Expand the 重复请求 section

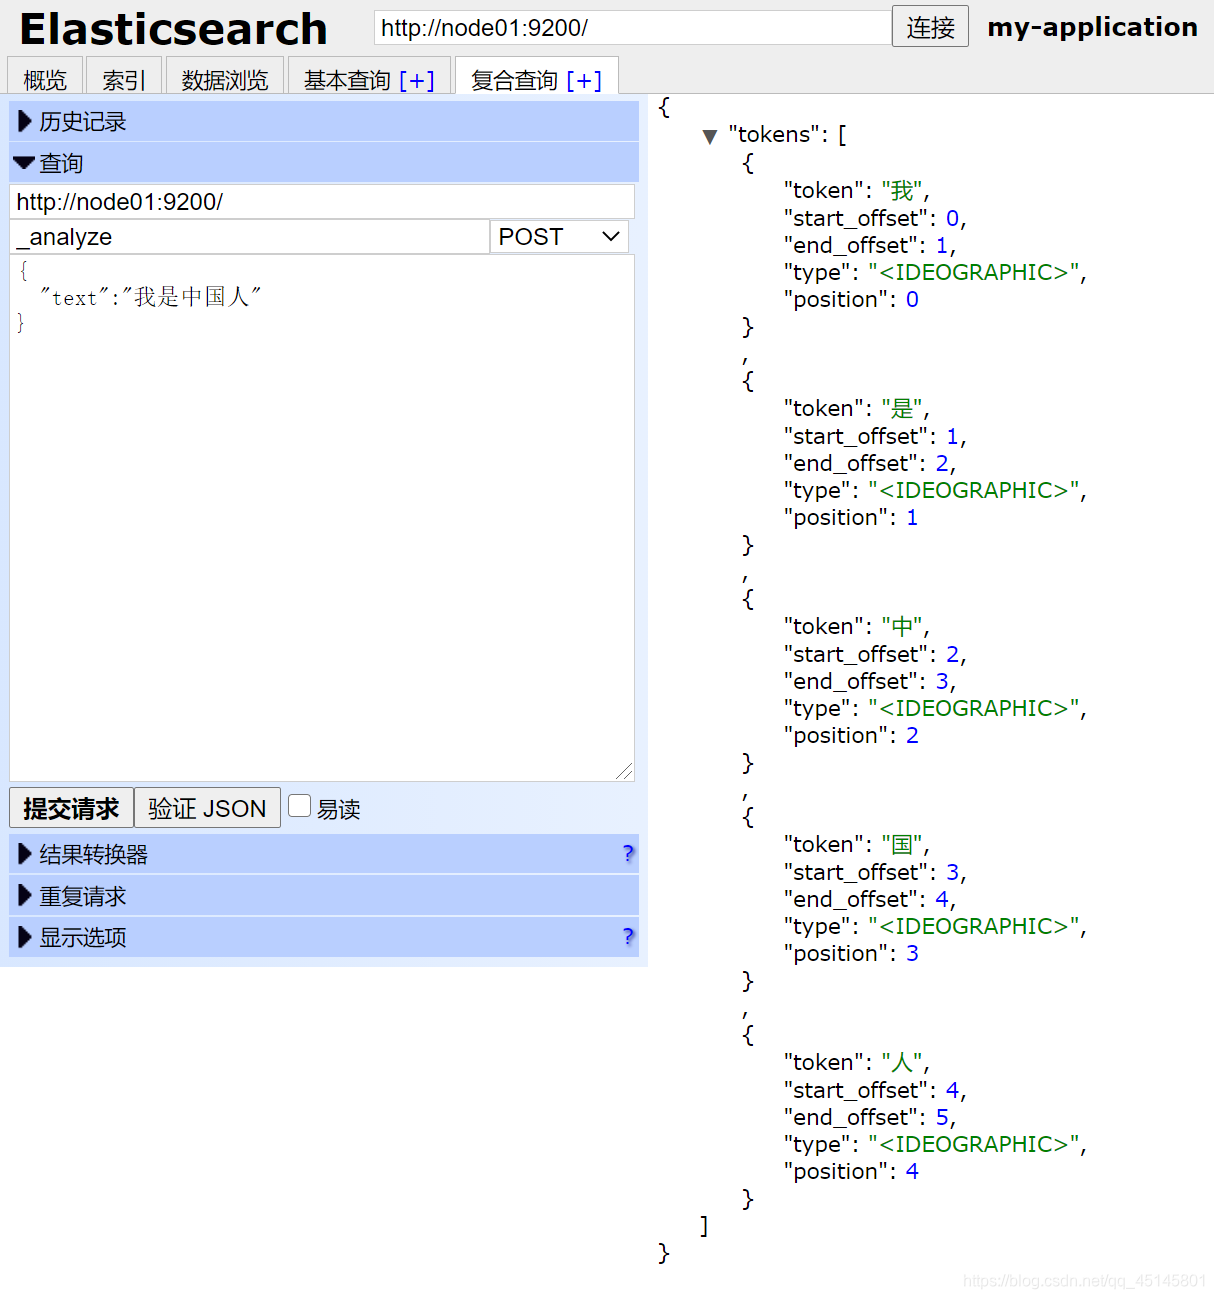[324, 896]
